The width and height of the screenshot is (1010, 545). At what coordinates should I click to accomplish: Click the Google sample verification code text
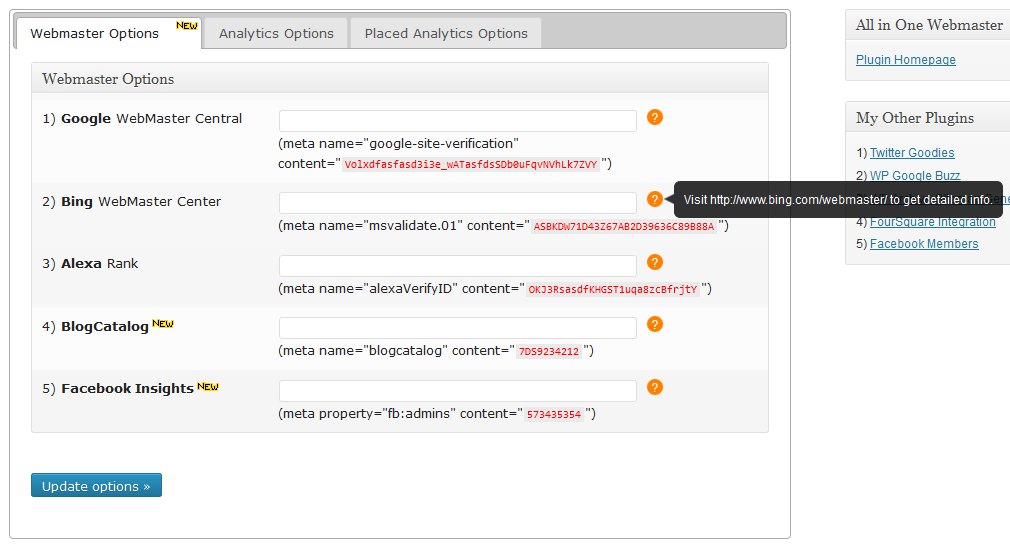[x=470, y=164]
